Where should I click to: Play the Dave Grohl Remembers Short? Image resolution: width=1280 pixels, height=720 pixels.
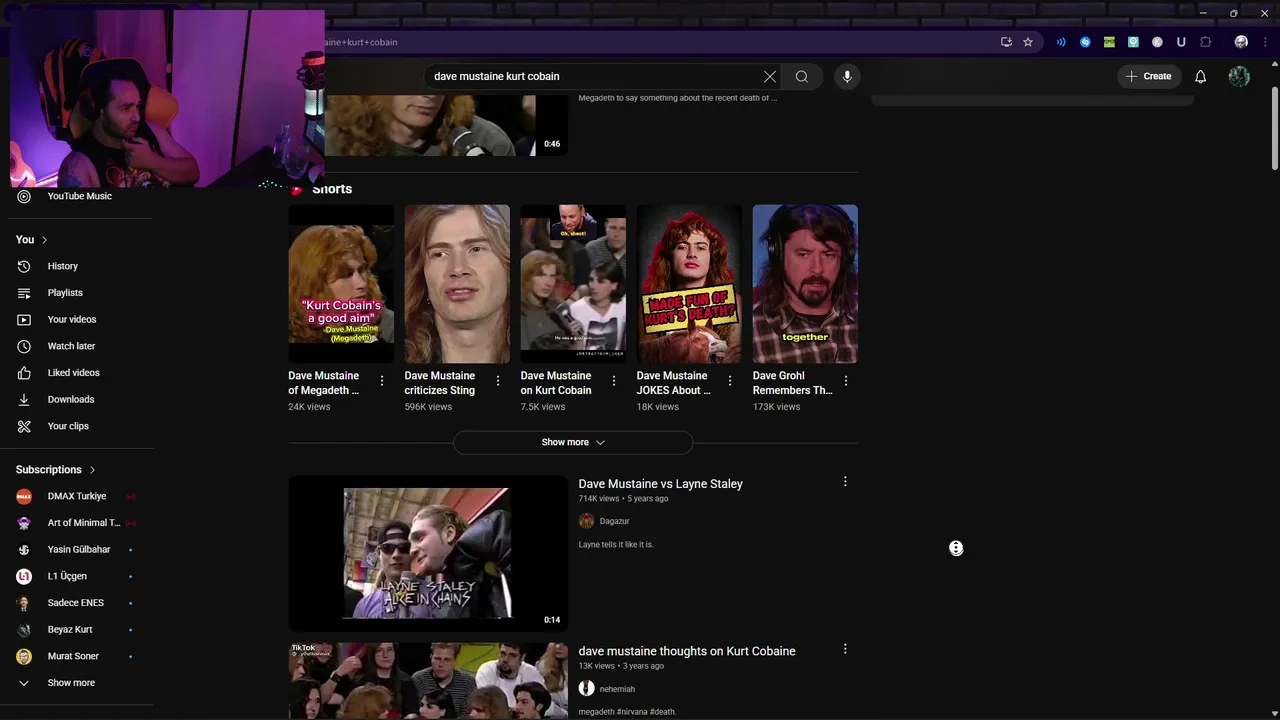(x=805, y=284)
